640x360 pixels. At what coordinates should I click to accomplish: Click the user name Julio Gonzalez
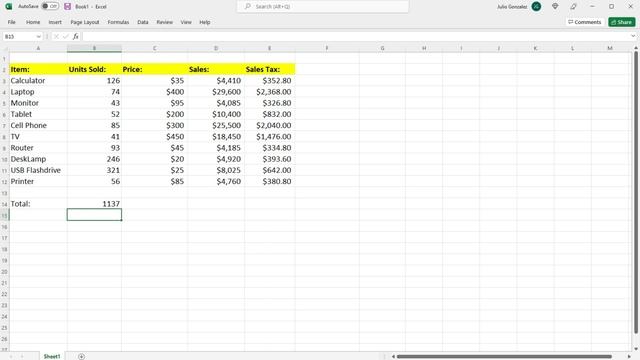[512, 7]
